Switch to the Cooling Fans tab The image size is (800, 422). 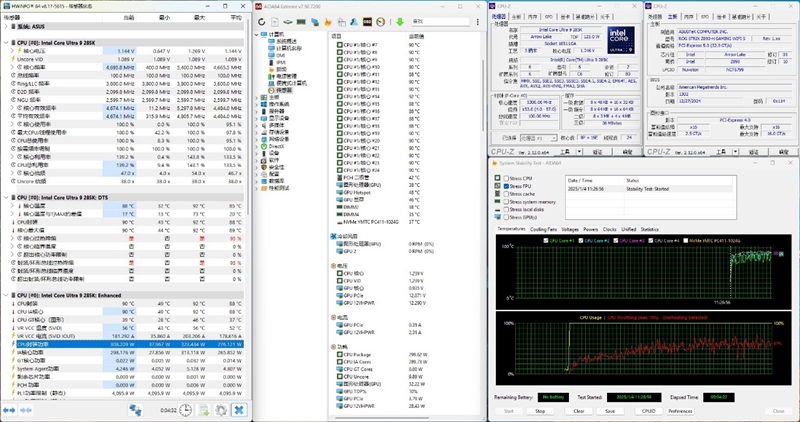[x=543, y=230]
